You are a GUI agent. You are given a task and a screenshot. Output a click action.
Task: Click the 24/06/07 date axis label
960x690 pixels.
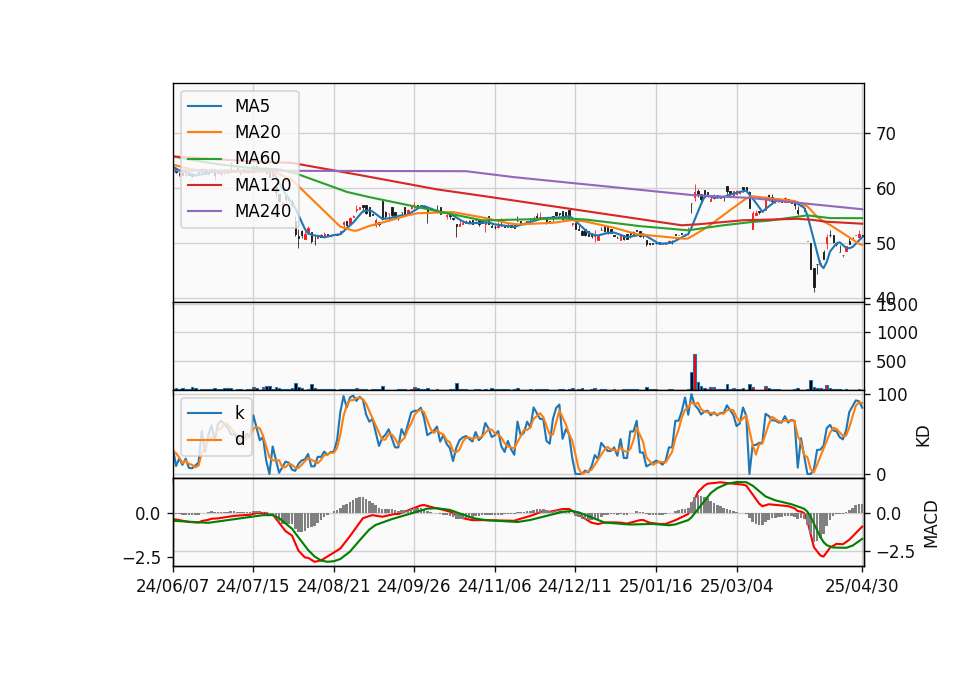pyautogui.click(x=172, y=586)
